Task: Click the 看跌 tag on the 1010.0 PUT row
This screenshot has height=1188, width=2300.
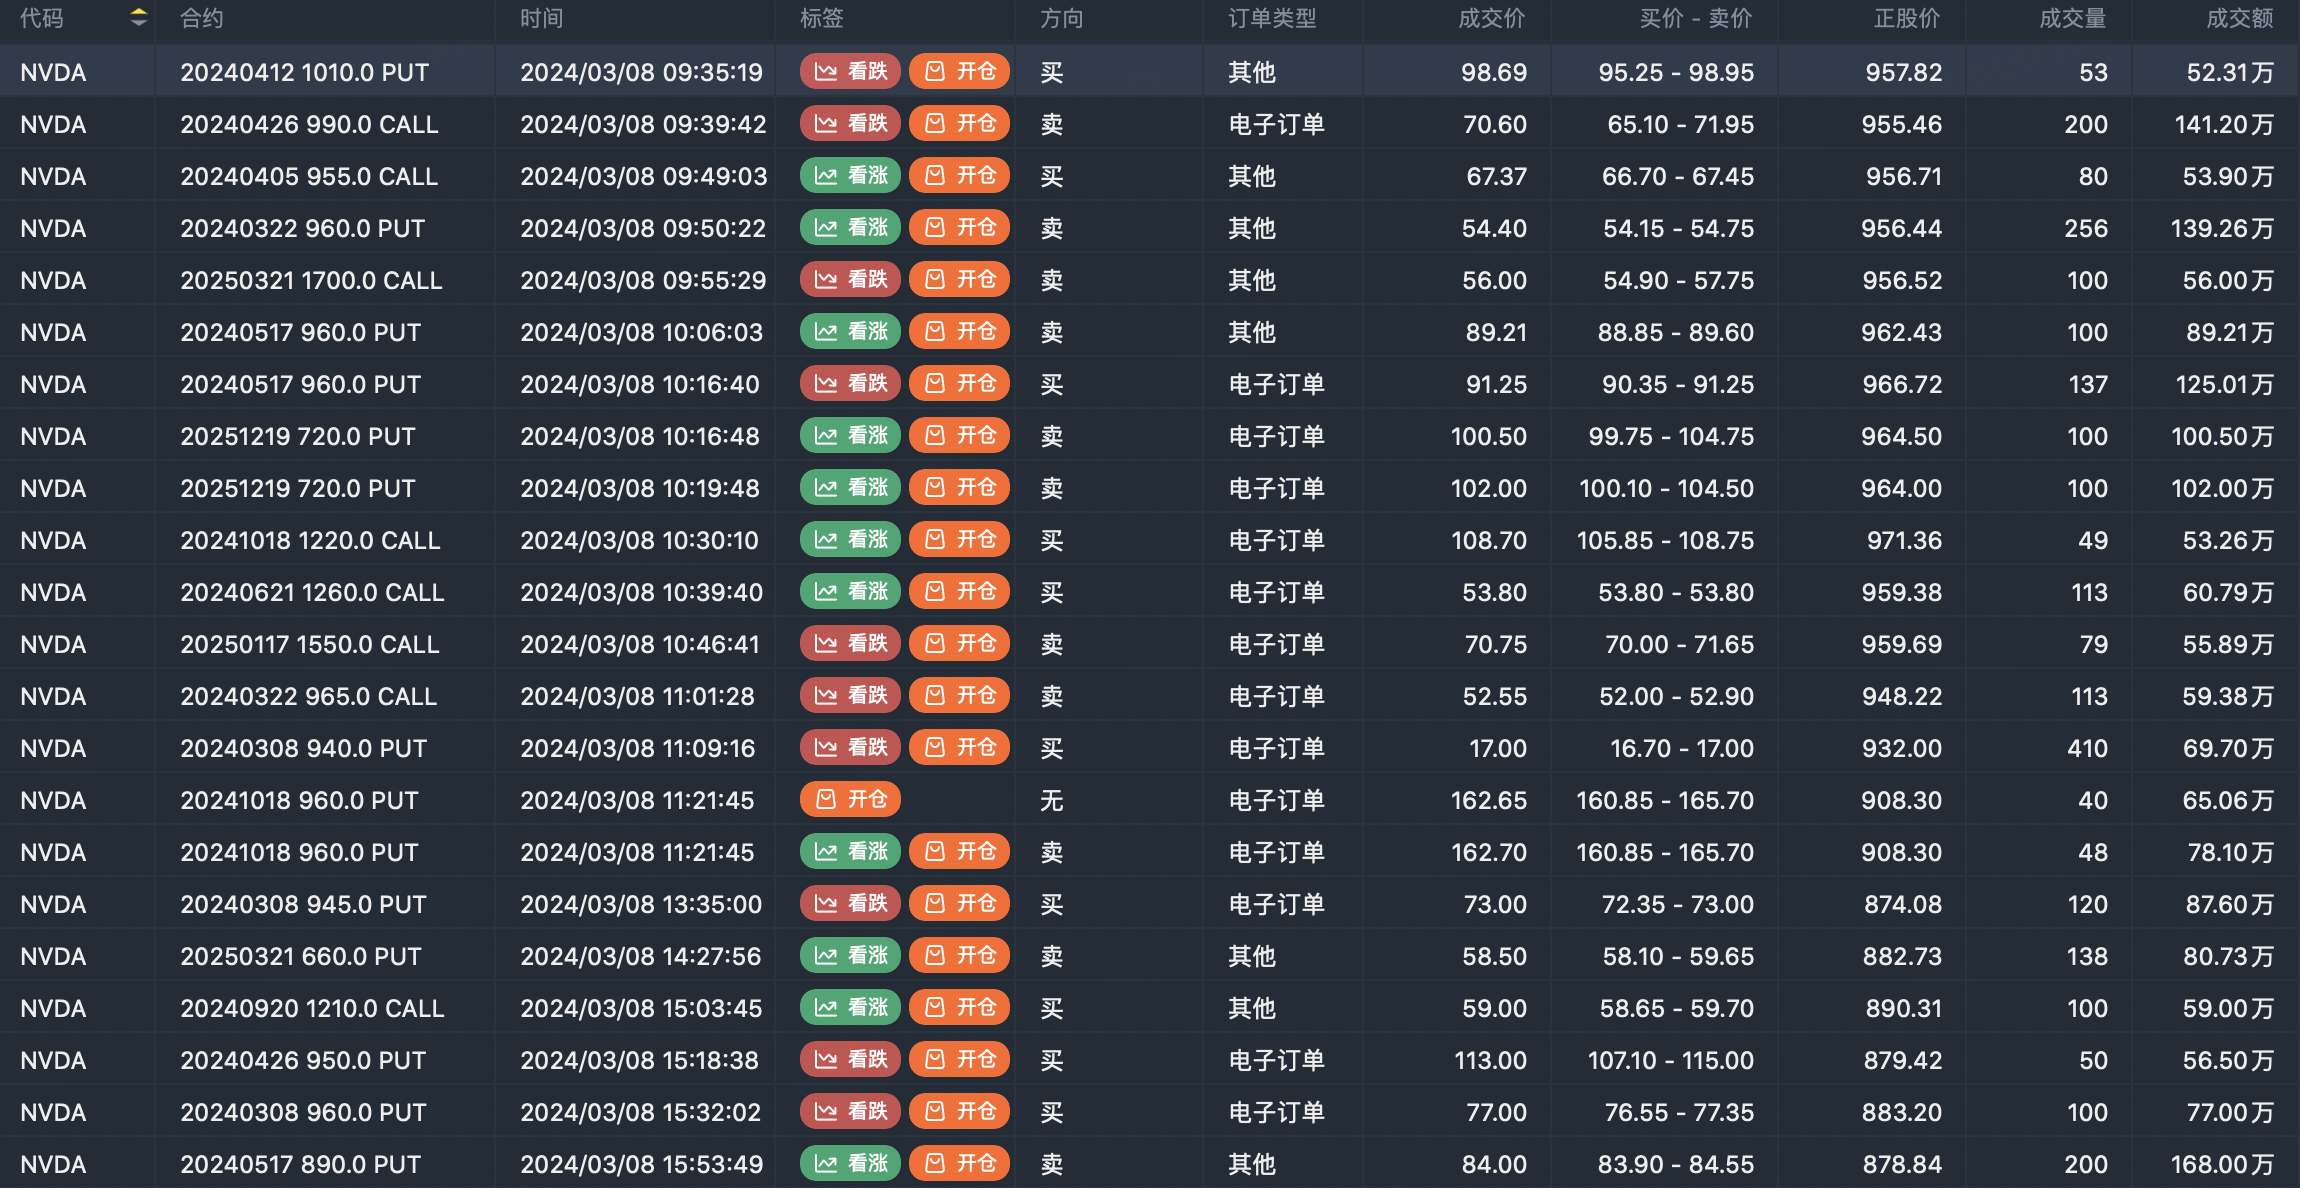Action: pyautogui.click(x=851, y=72)
